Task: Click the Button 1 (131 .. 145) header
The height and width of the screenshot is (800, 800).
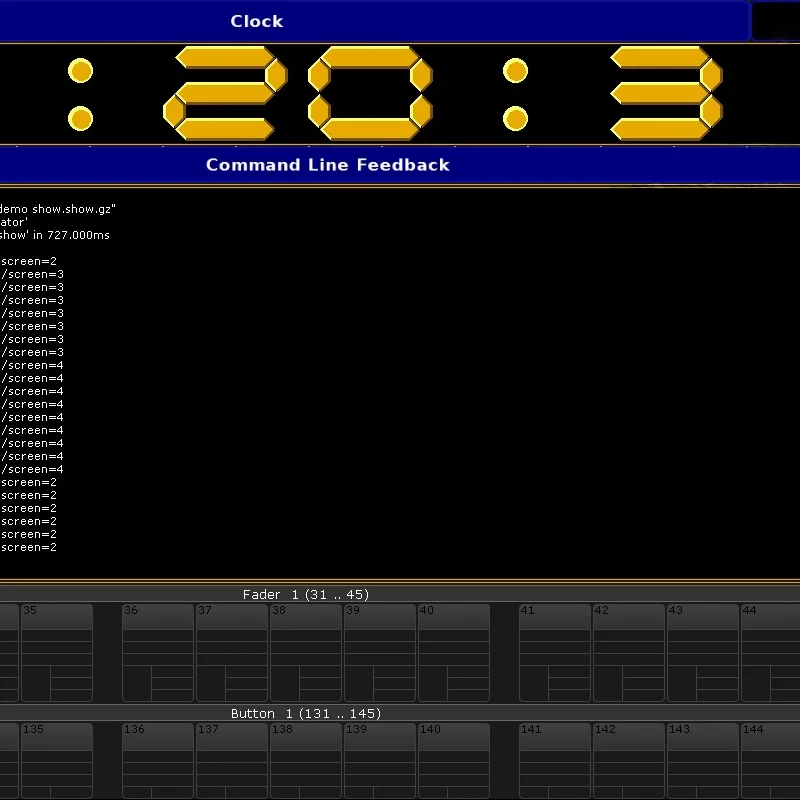Action: [400, 713]
